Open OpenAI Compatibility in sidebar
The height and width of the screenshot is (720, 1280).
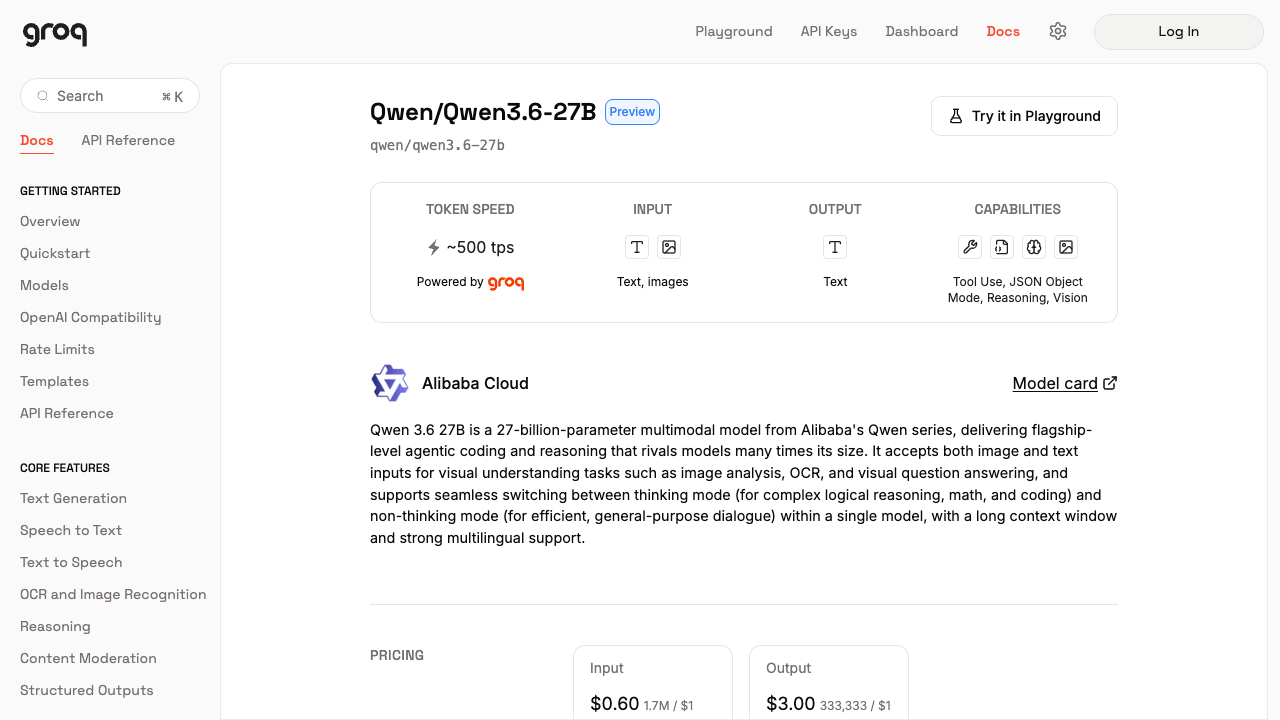click(91, 317)
